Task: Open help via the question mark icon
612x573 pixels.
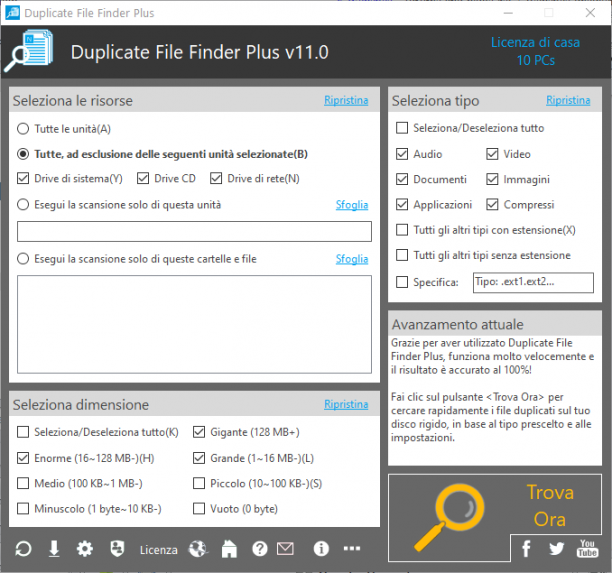Action: pos(260,549)
